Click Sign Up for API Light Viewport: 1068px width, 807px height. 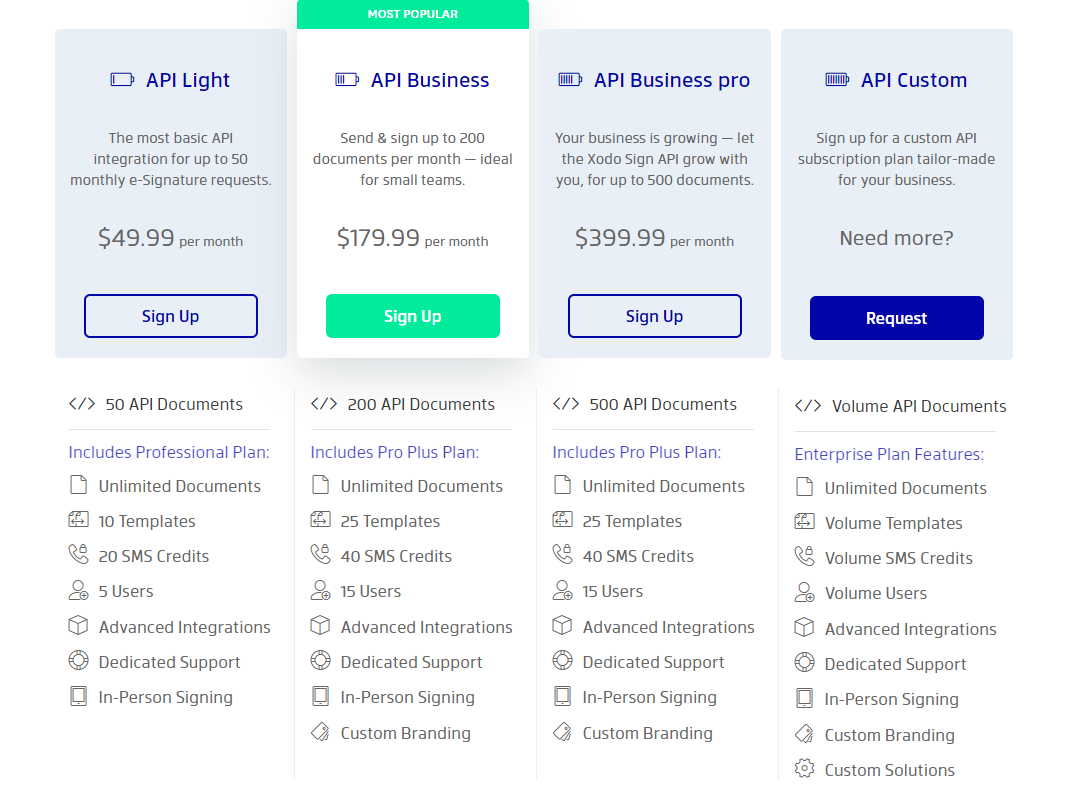pos(170,315)
